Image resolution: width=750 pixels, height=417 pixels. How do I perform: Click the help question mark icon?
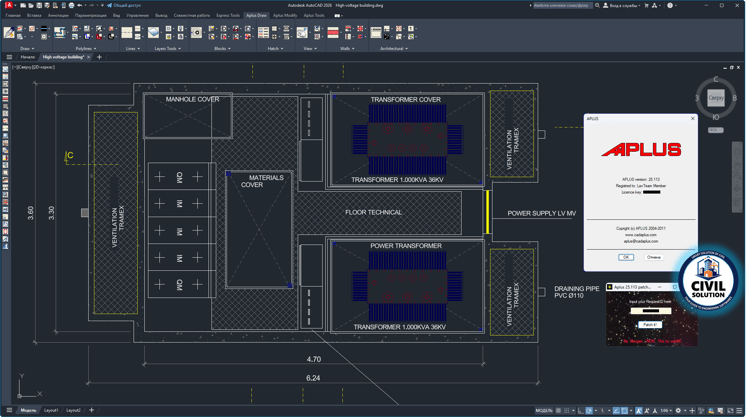tap(670, 5)
